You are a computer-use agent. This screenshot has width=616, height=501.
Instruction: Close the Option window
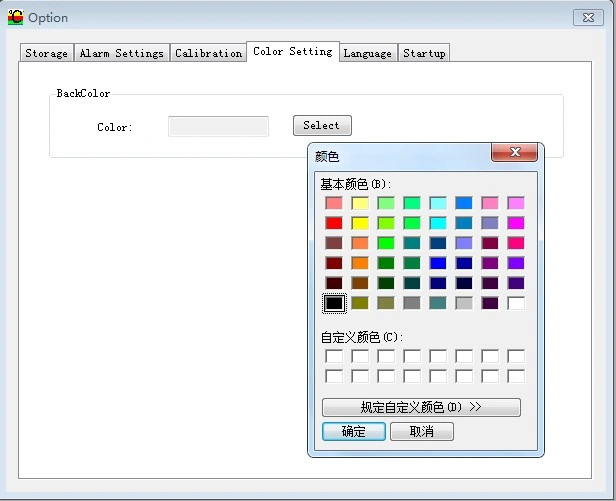coord(587,17)
